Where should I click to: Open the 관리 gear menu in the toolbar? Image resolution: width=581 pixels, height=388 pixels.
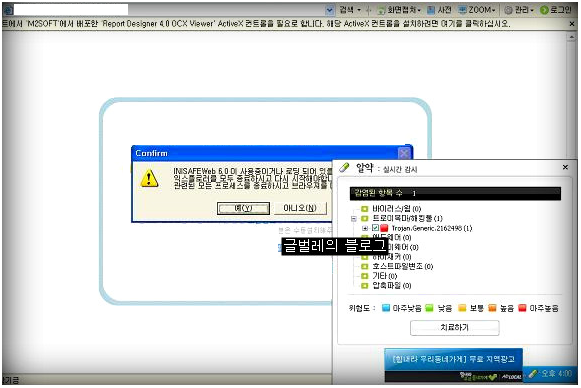click(519, 10)
